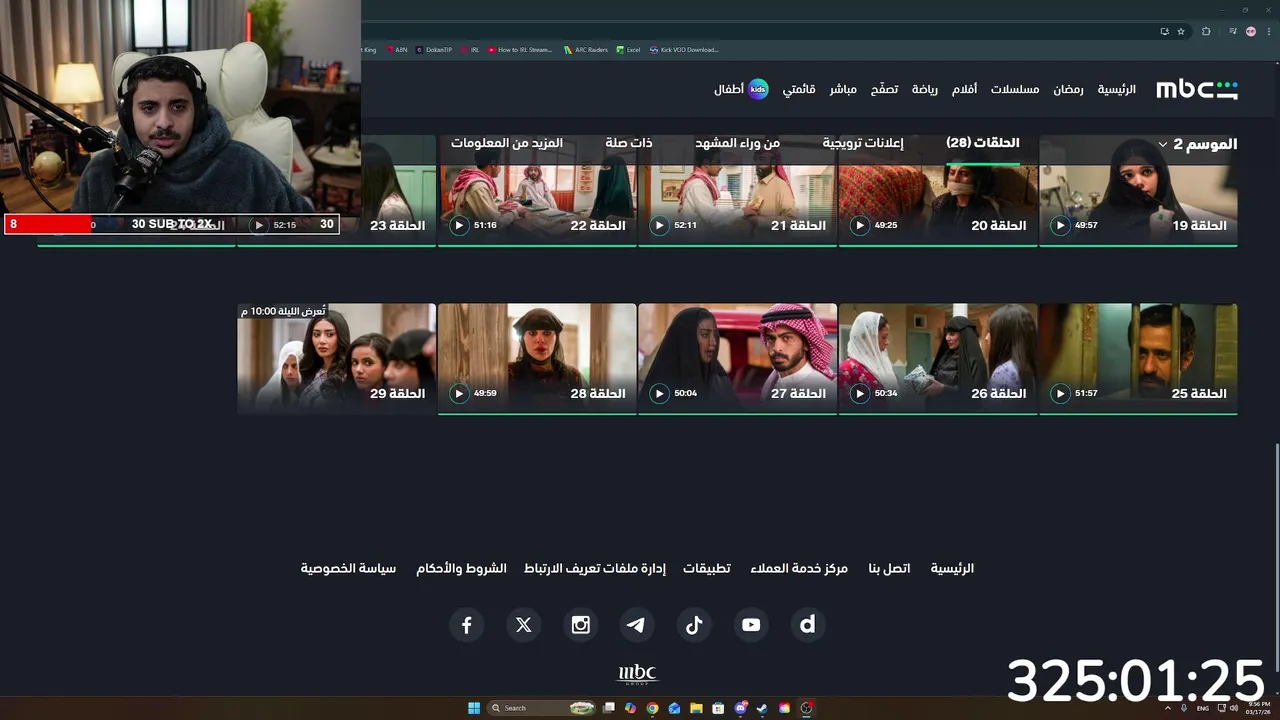Open قائمتي my list in navigation
The width and height of the screenshot is (1280, 720).
pyautogui.click(x=799, y=89)
